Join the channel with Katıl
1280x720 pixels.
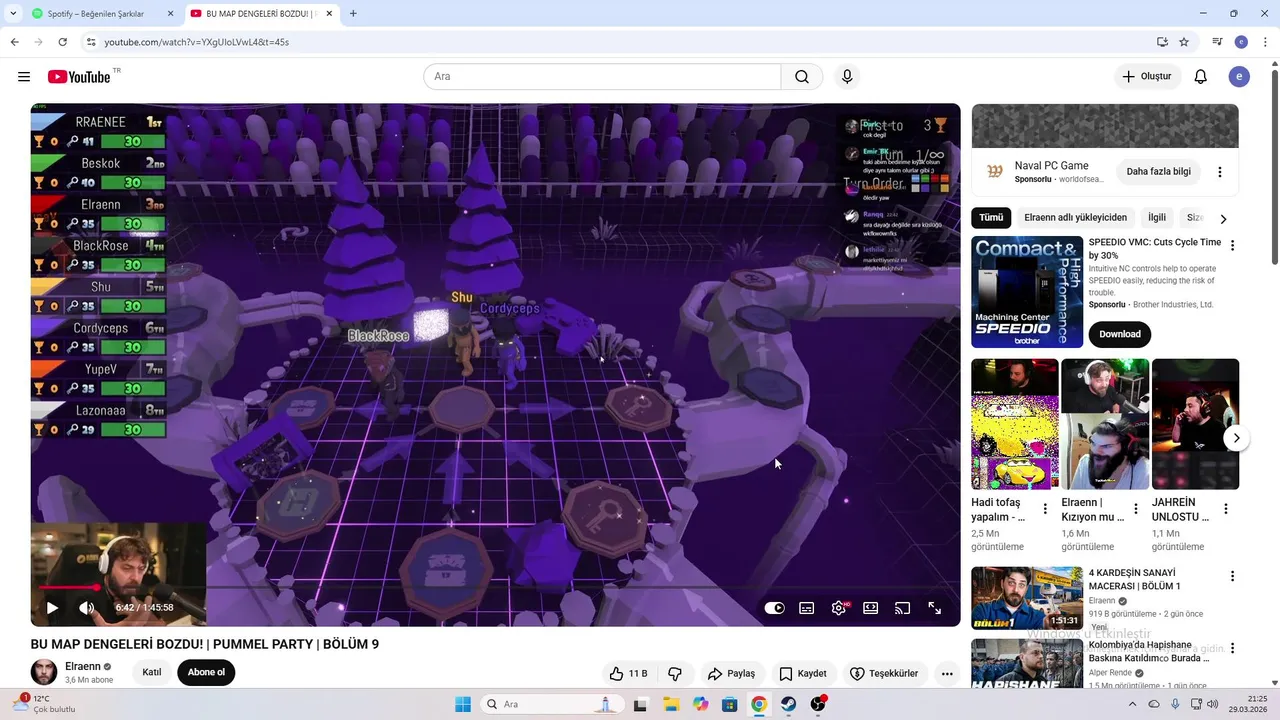152,672
